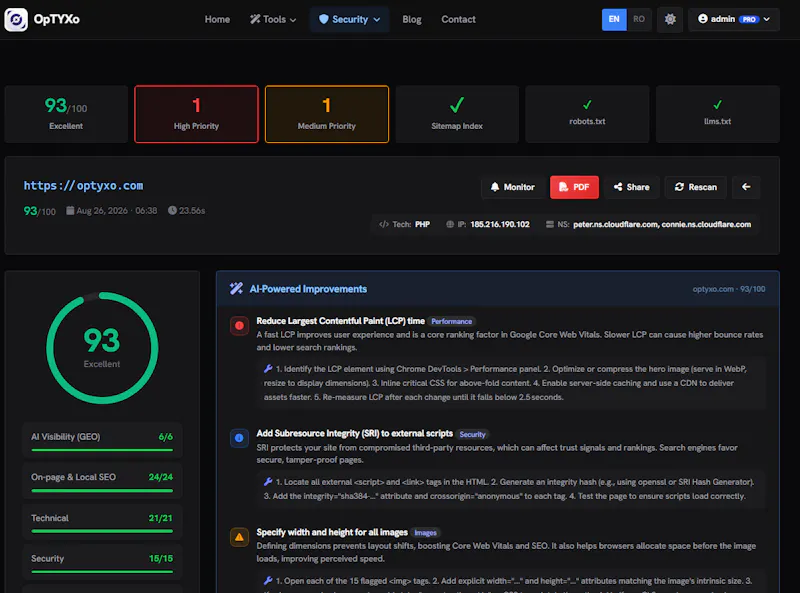
Task: Click 'Add Subresource Integrity (SRI) to external scripts'
Action: click(x=355, y=433)
